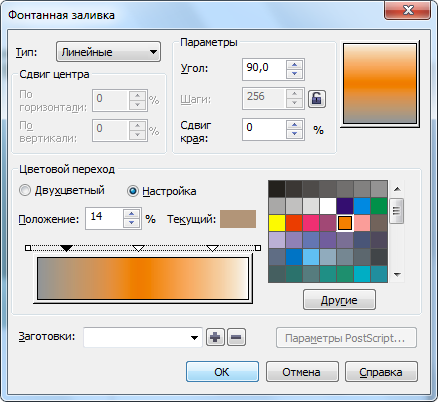The height and width of the screenshot is (402, 438).
Task: Add preset with the plus icon
Action: pyautogui.click(x=215, y=337)
